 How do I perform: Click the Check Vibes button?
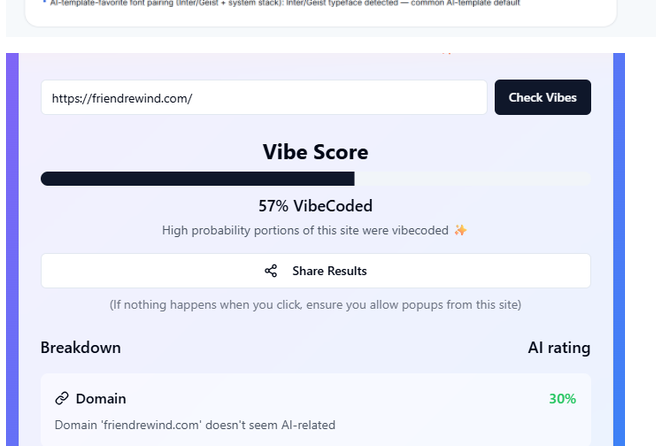(543, 98)
